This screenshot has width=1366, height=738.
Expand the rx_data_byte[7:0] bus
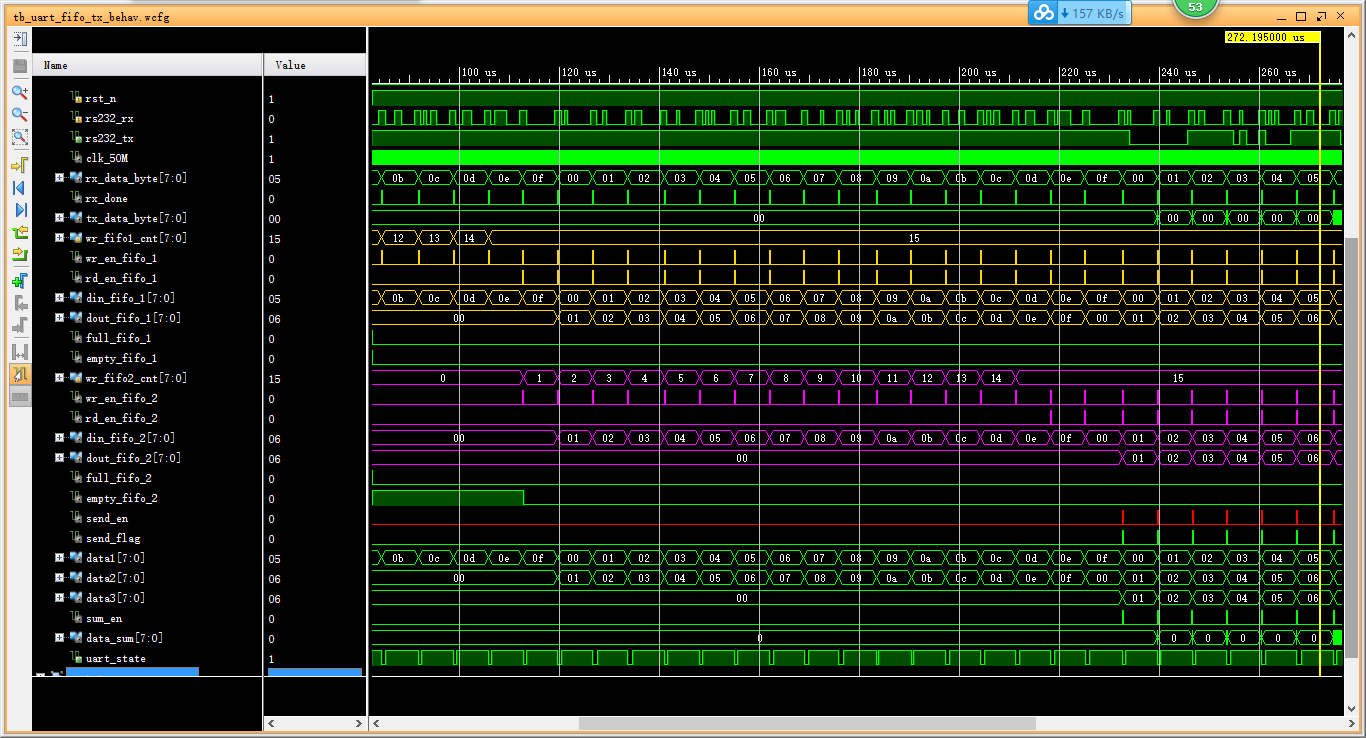pos(59,178)
